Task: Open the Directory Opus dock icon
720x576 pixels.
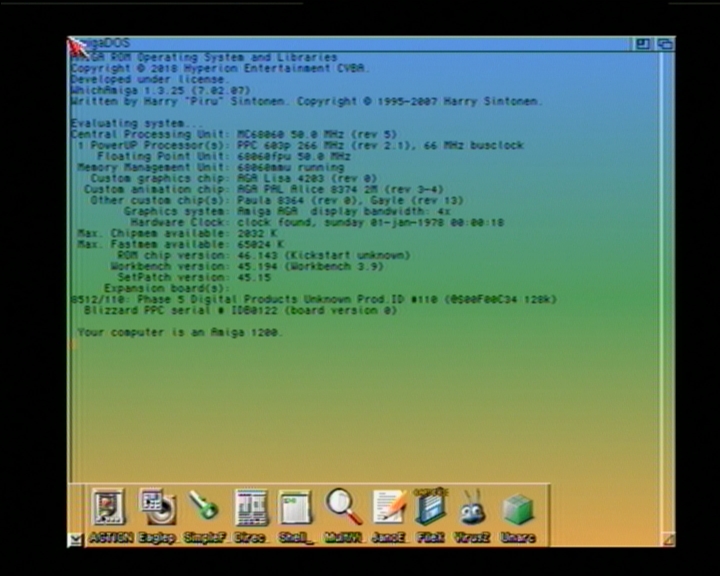Action: (250, 509)
